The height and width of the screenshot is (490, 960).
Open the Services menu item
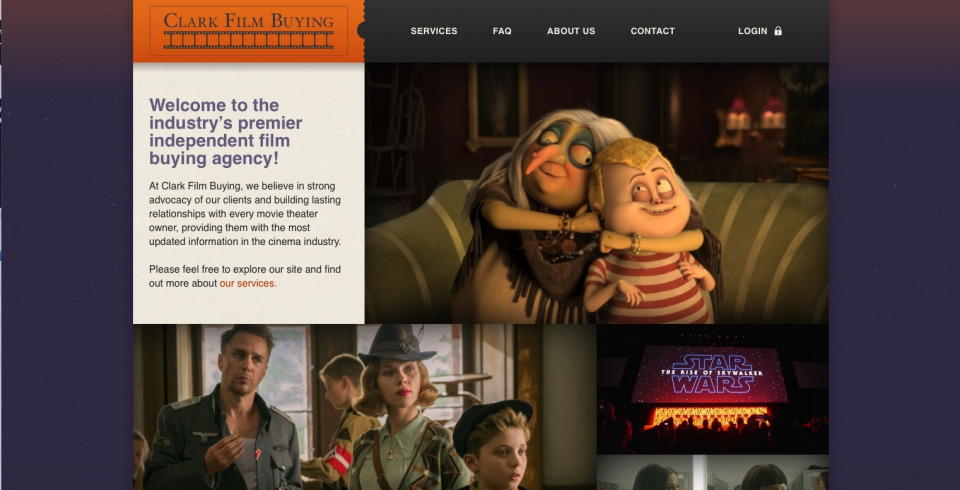point(434,31)
